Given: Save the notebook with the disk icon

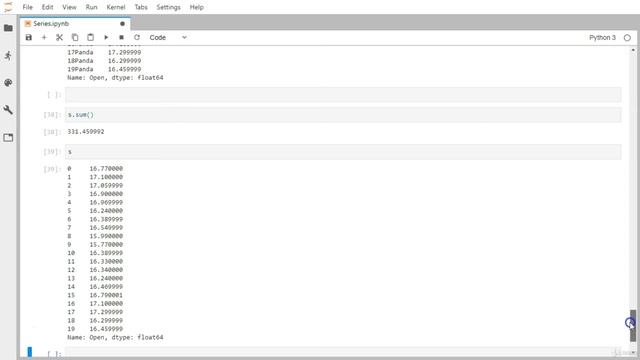Looking at the screenshot, I should point(29,38).
